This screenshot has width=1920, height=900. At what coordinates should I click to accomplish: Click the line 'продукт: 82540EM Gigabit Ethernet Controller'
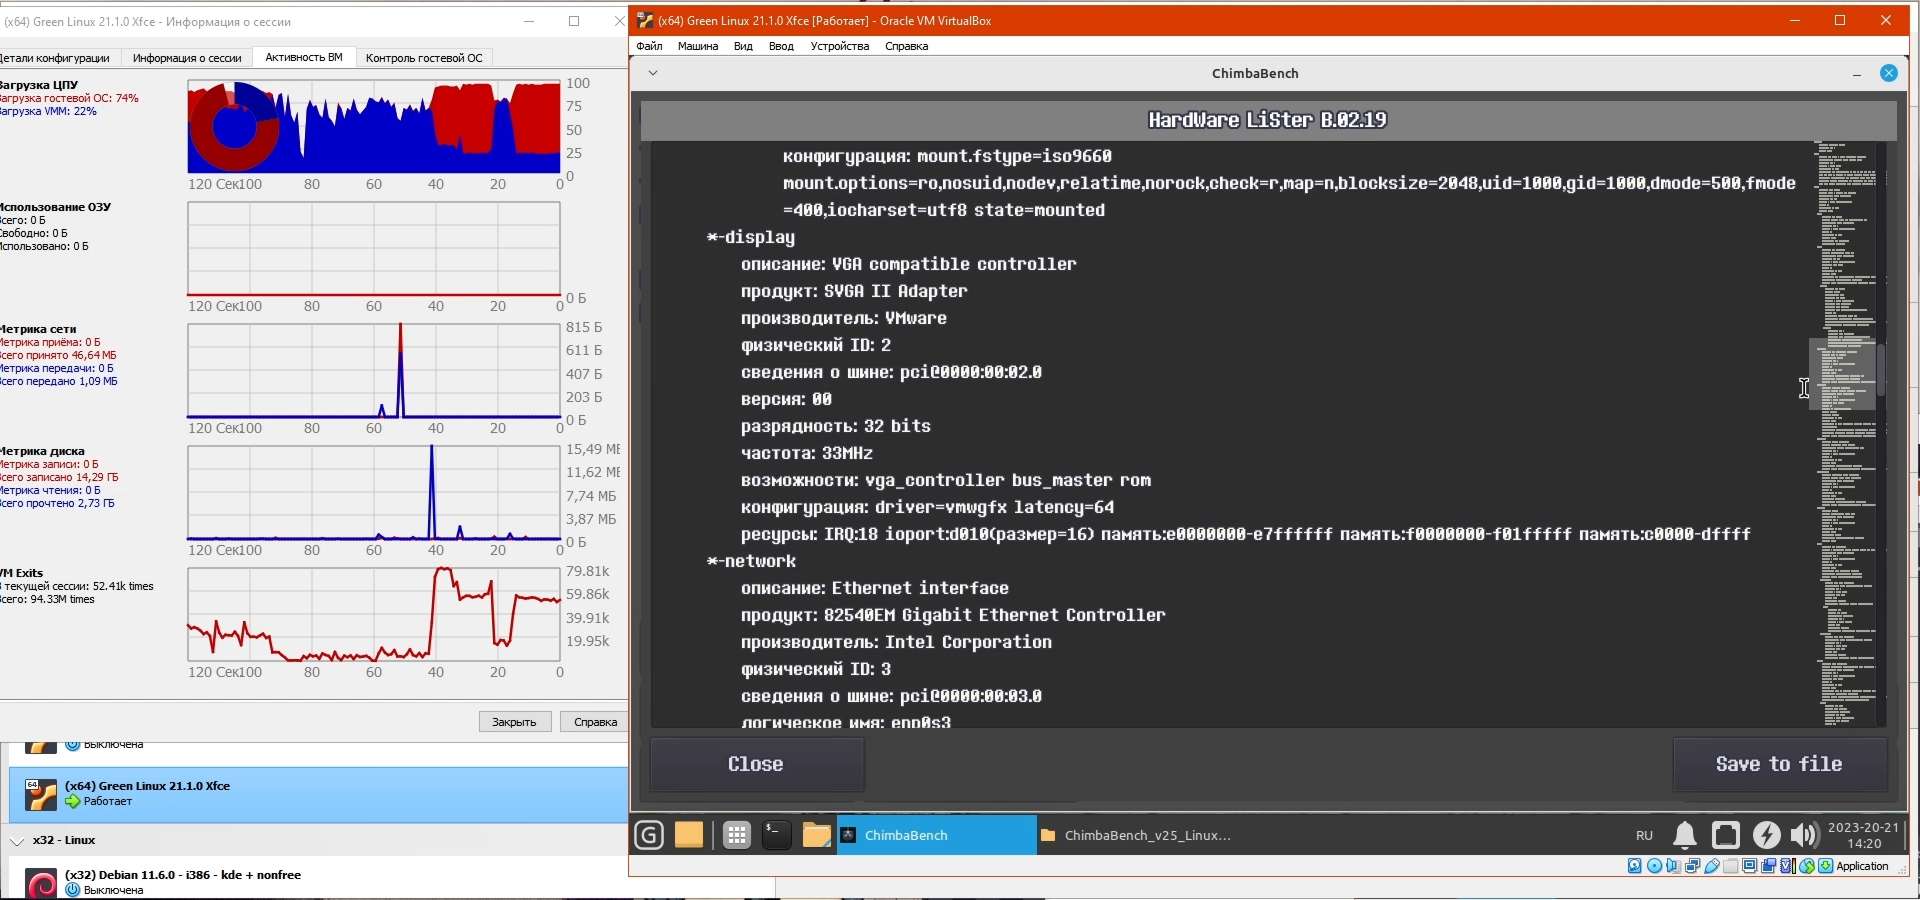(953, 615)
